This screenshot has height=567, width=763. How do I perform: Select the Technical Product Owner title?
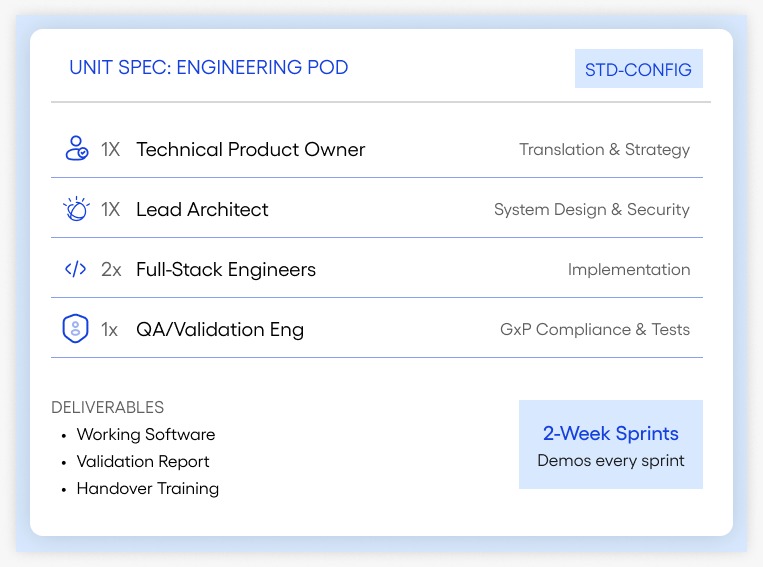(250, 150)
